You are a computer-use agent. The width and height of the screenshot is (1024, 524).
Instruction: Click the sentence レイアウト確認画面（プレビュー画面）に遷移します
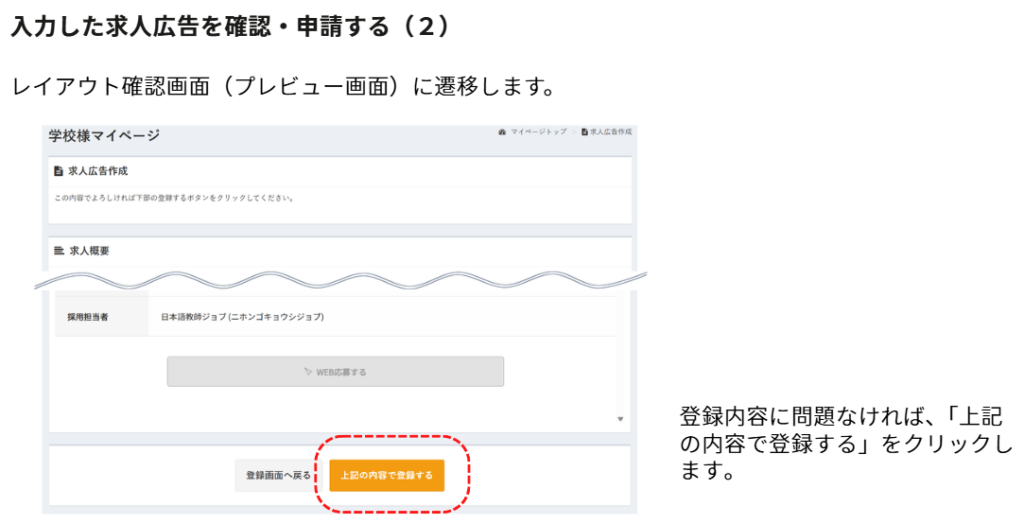point(283,86)
